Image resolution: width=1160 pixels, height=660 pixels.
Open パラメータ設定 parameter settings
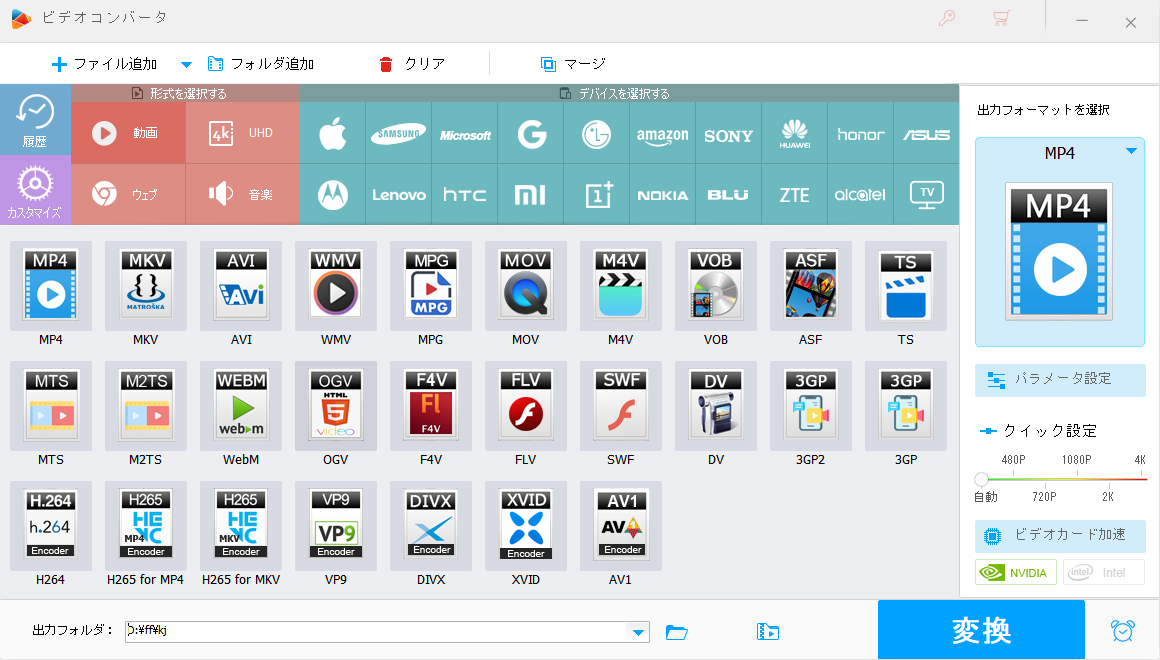click(x=1060, y=380)
